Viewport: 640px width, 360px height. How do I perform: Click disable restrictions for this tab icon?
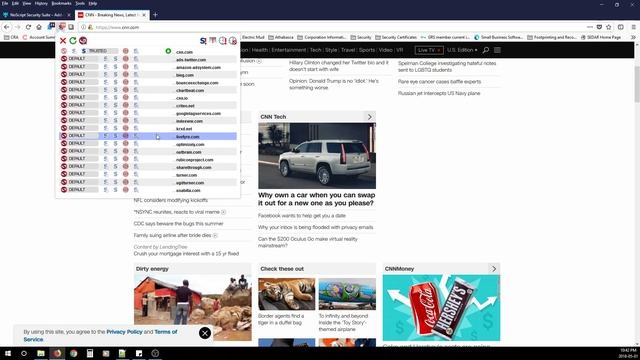[213, 40]
